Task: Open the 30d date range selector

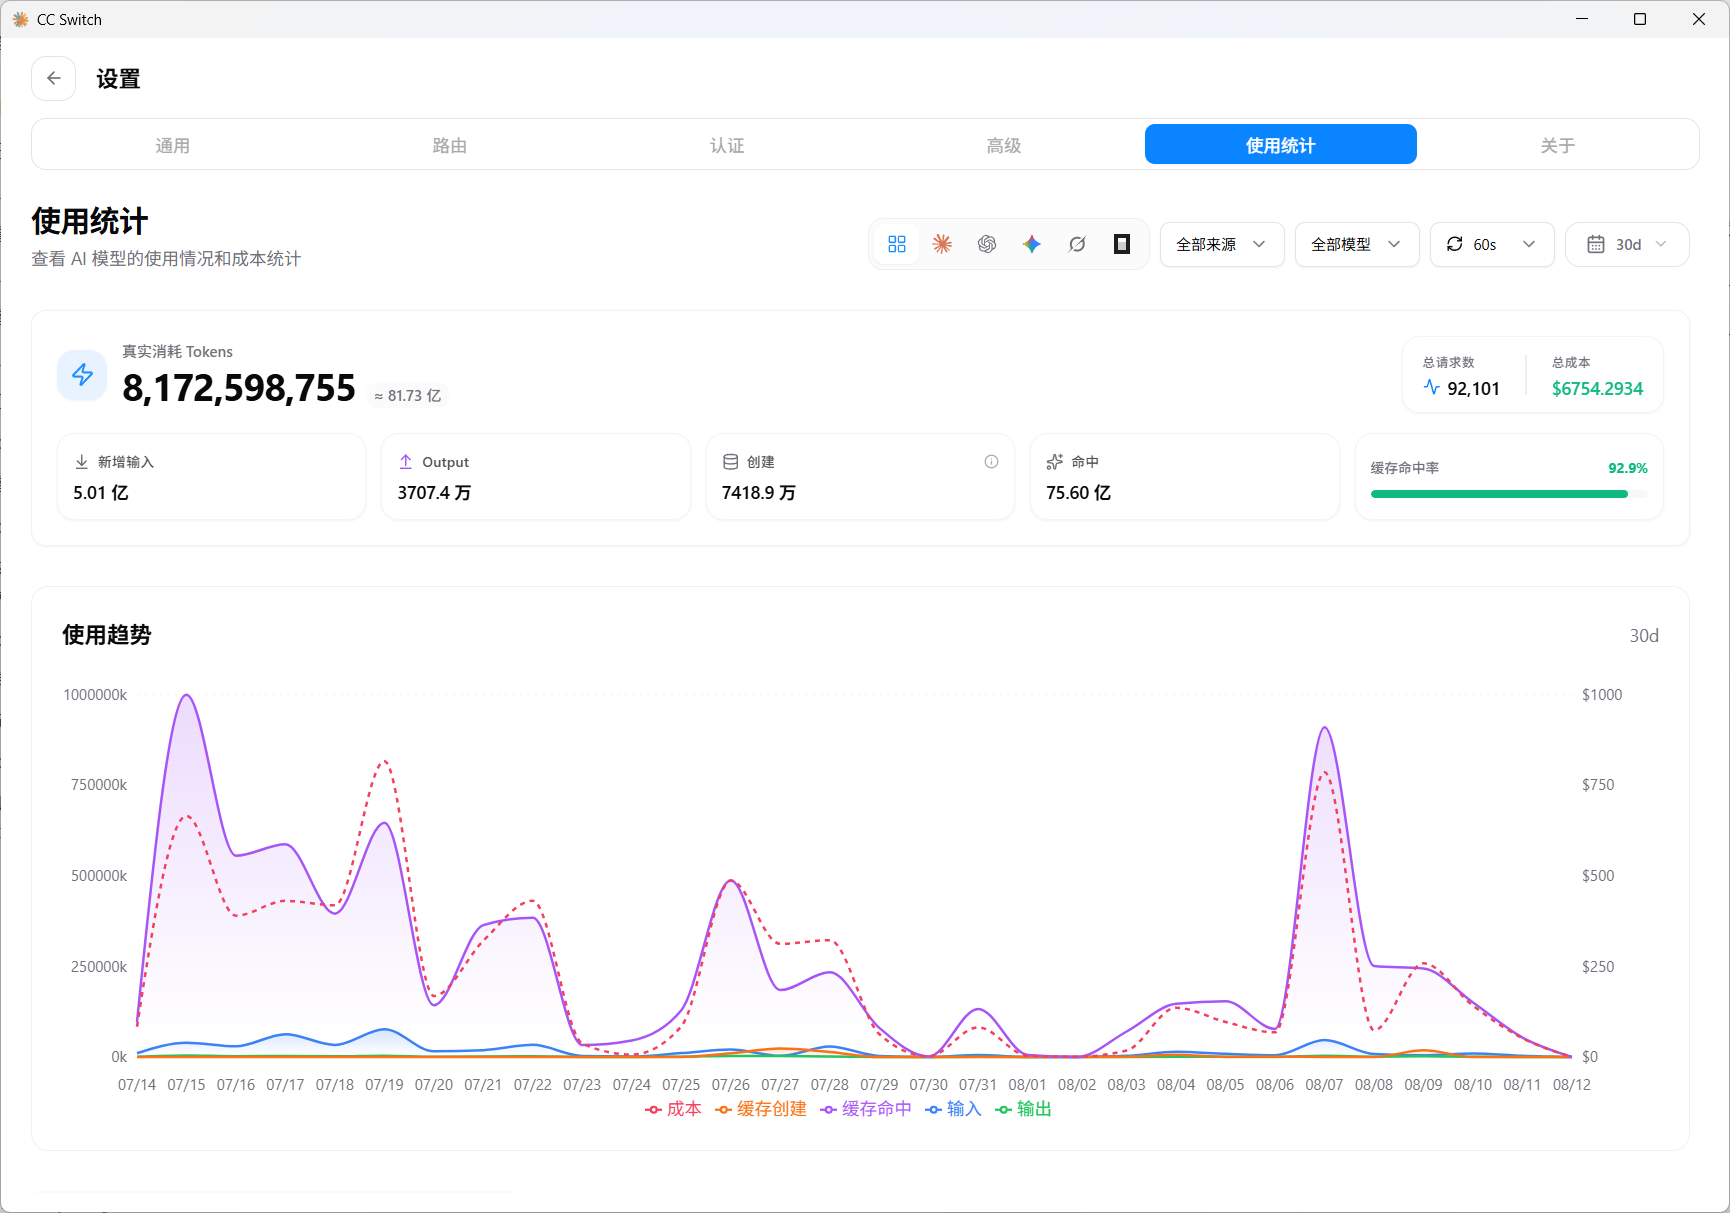Action: click(1627, 245)
